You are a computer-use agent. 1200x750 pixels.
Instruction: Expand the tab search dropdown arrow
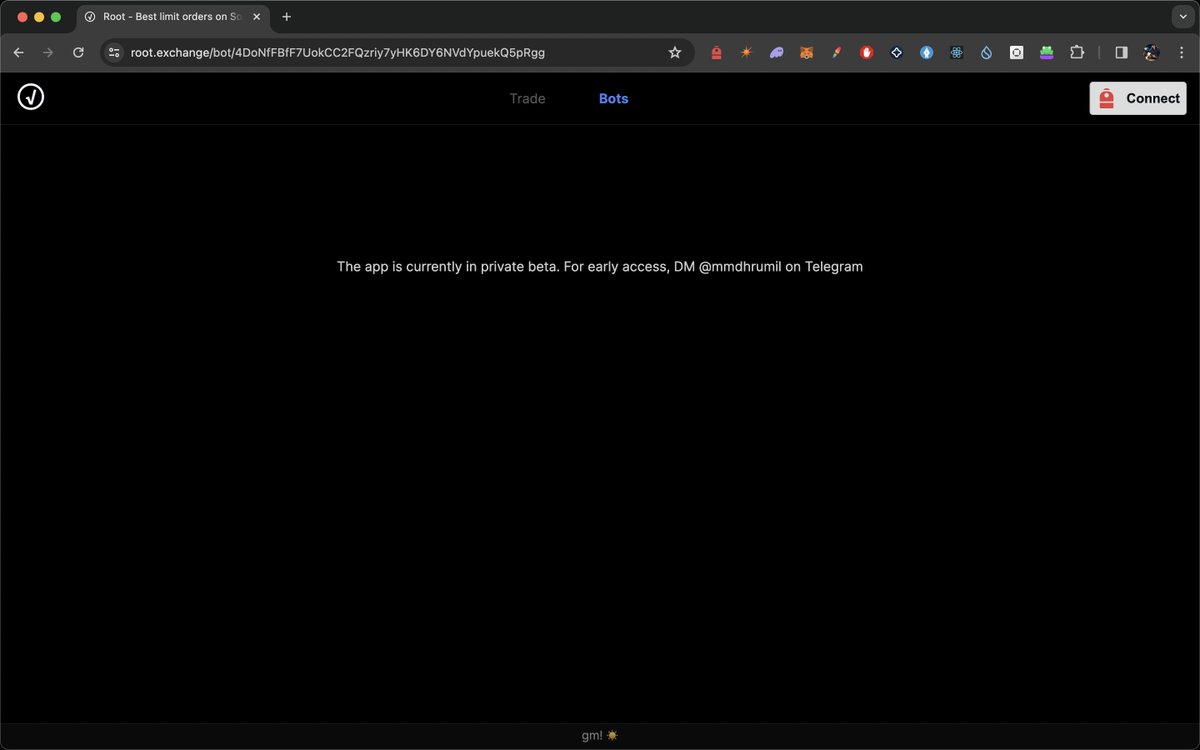pyautogui.click(x=1181, y=17)
